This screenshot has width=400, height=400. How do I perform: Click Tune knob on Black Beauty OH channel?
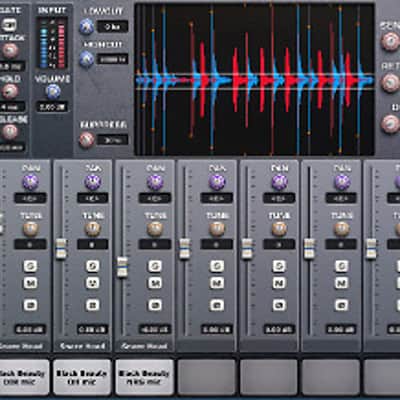click(x=93, y=229)
